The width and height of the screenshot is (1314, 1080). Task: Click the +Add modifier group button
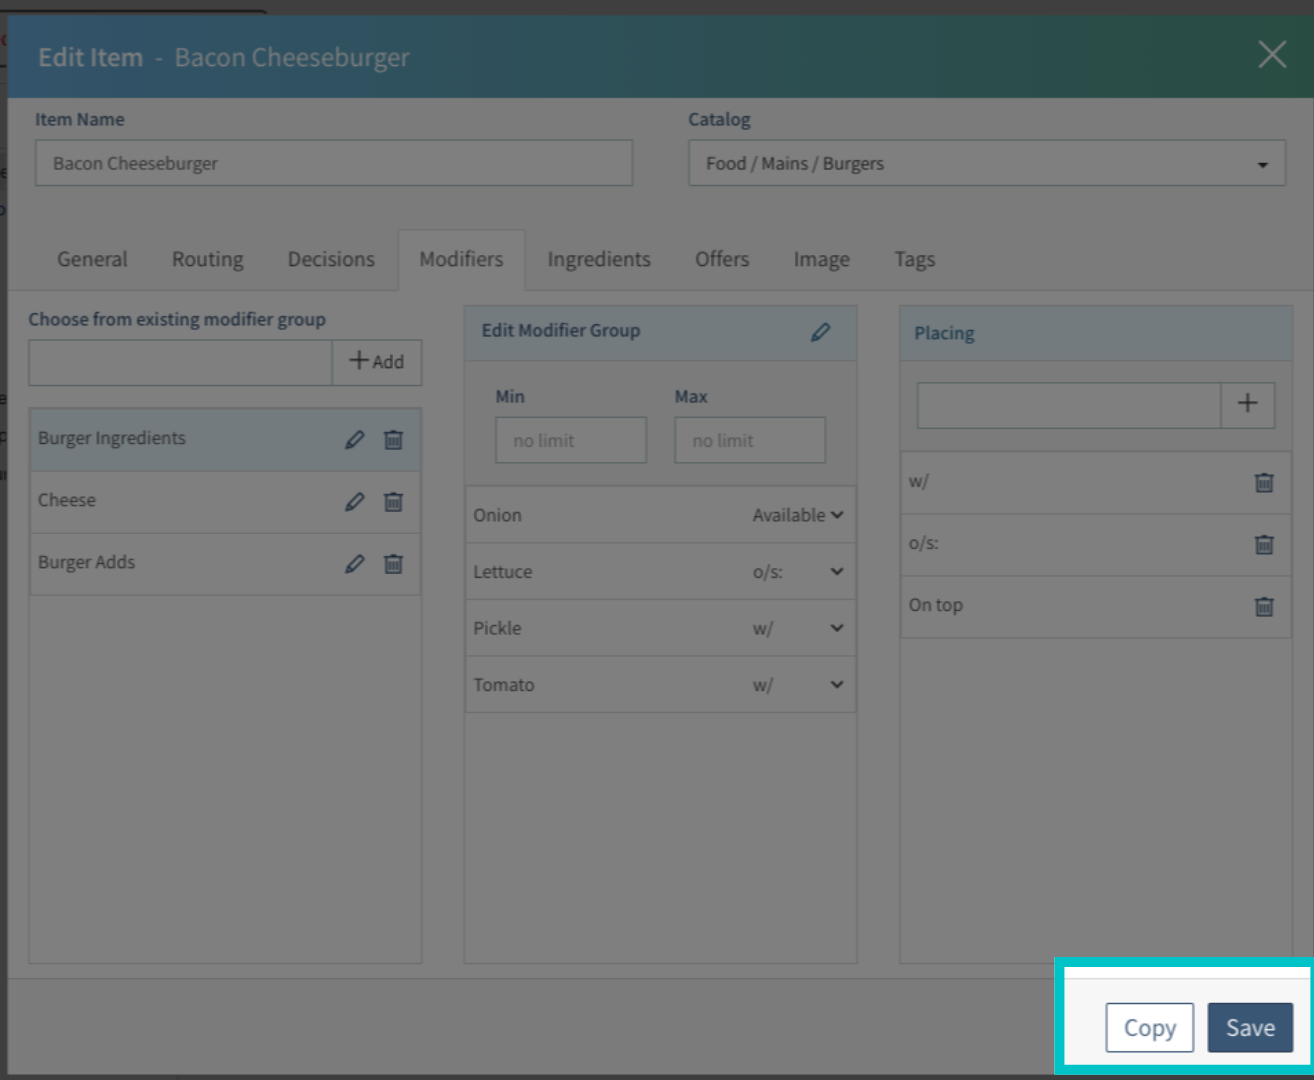click(x=377, y=362)
